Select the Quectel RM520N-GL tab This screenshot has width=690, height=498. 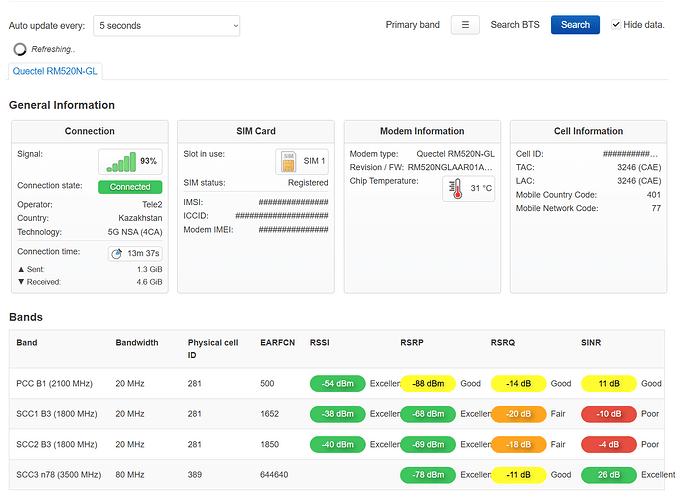tap(55, 71)
